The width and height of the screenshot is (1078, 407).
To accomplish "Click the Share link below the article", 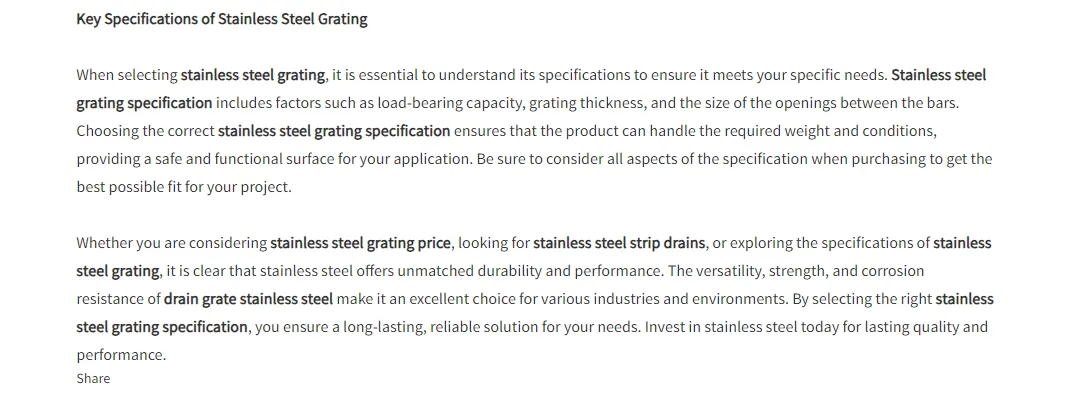I will coord(93,379).
